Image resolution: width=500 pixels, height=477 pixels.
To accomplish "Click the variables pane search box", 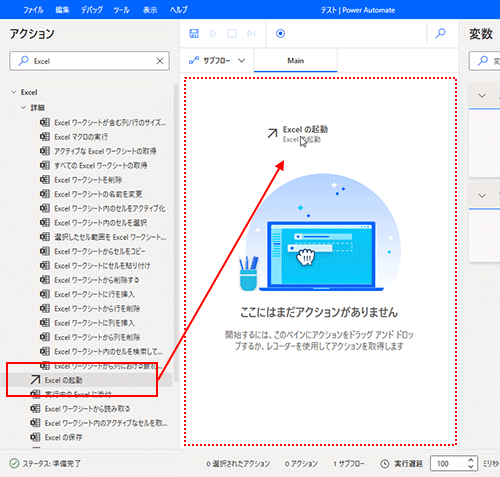I will coord(485,61).
